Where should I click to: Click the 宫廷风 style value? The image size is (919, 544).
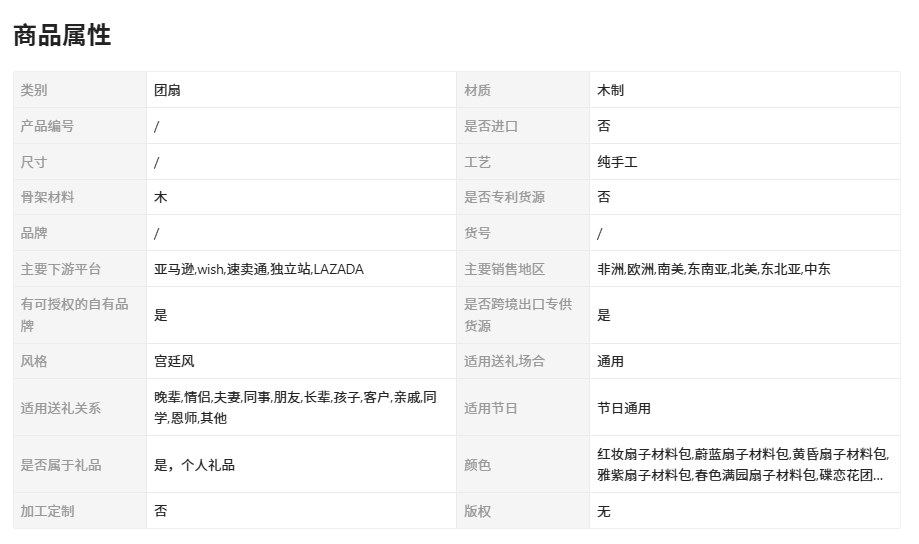pyautogui.click(x=174, y=361)
